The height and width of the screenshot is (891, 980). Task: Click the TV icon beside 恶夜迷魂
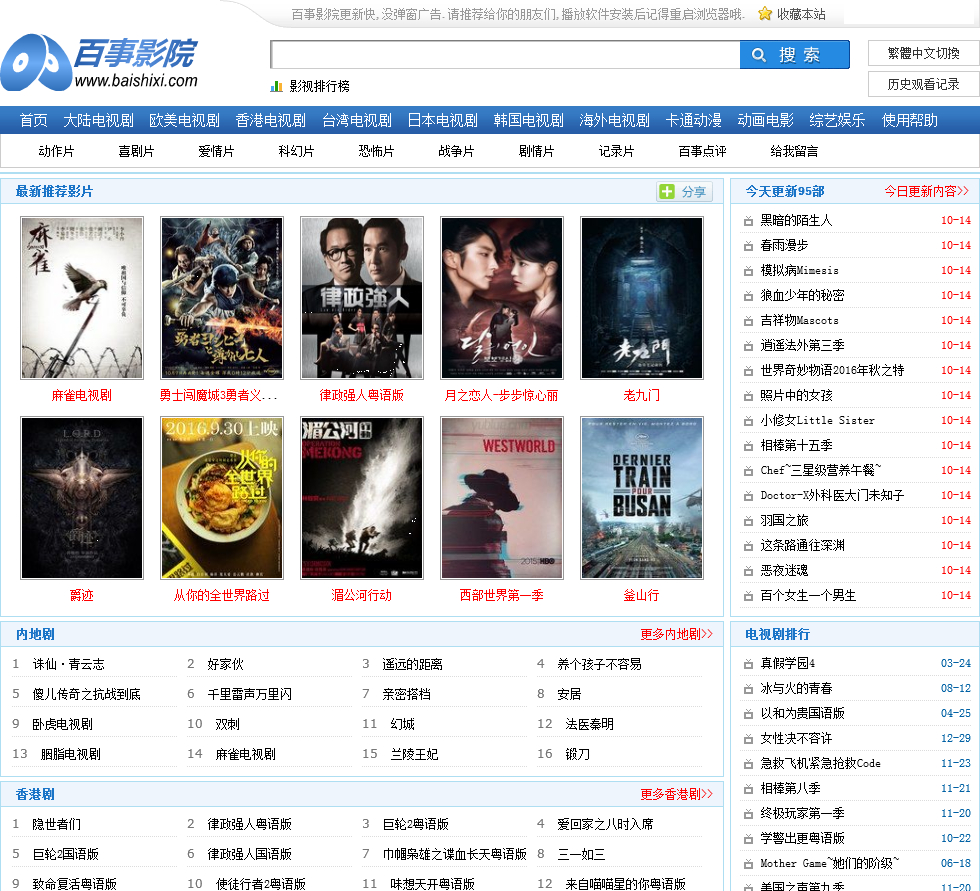pos(748,570)
